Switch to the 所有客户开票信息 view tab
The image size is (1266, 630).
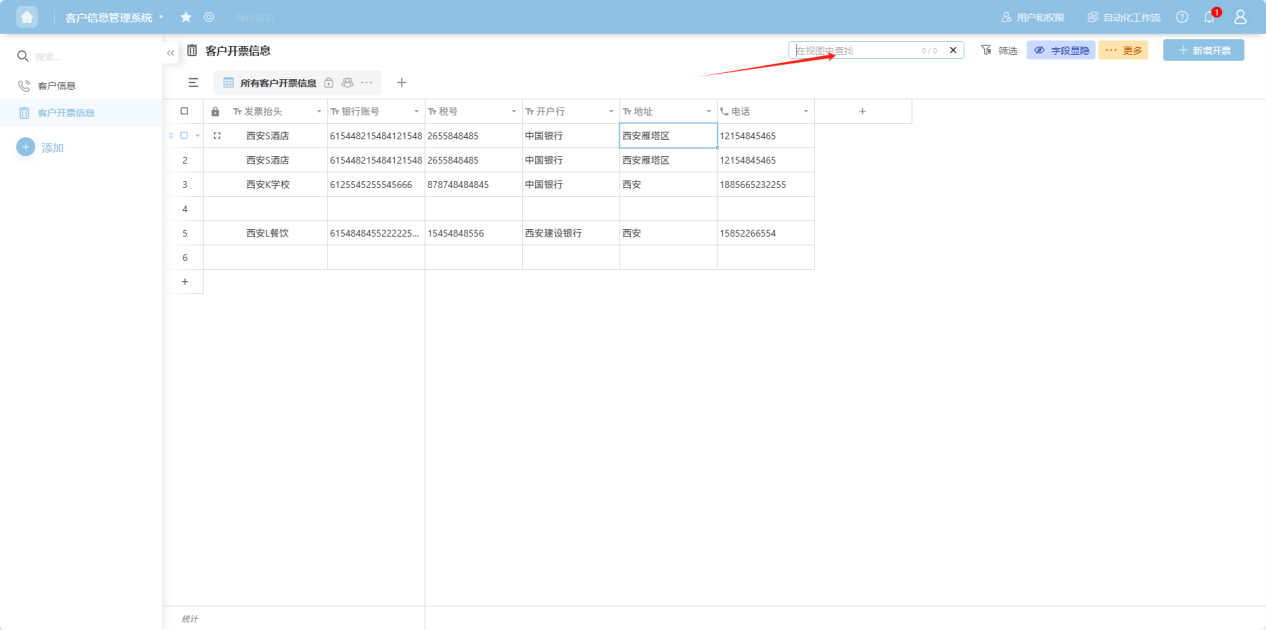(277, 83)
